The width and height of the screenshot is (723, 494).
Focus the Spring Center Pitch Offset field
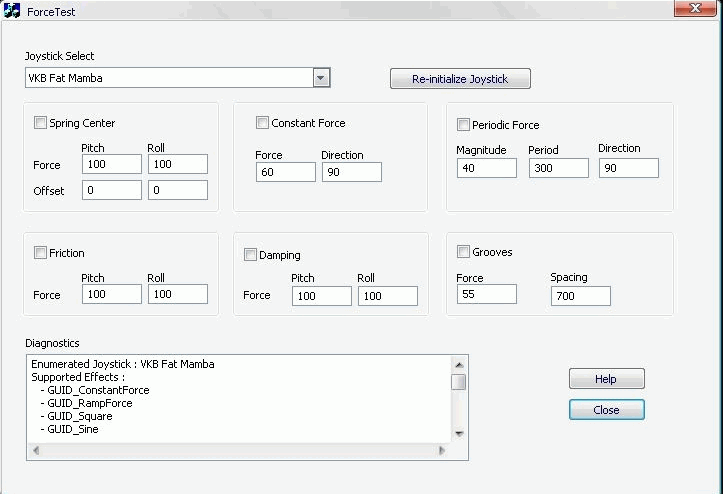click(x=112, y=190)
